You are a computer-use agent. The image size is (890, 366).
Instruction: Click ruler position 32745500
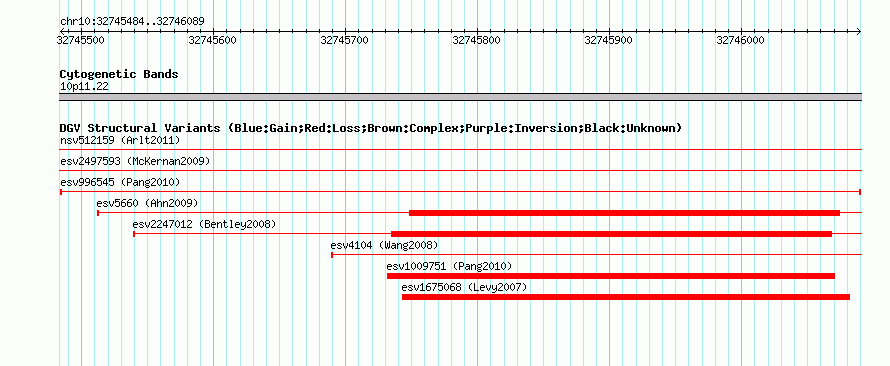(x=81, y=40)
